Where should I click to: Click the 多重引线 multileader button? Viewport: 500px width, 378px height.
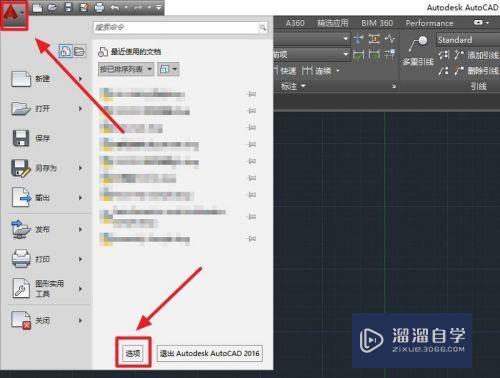(x=418, y=51)
